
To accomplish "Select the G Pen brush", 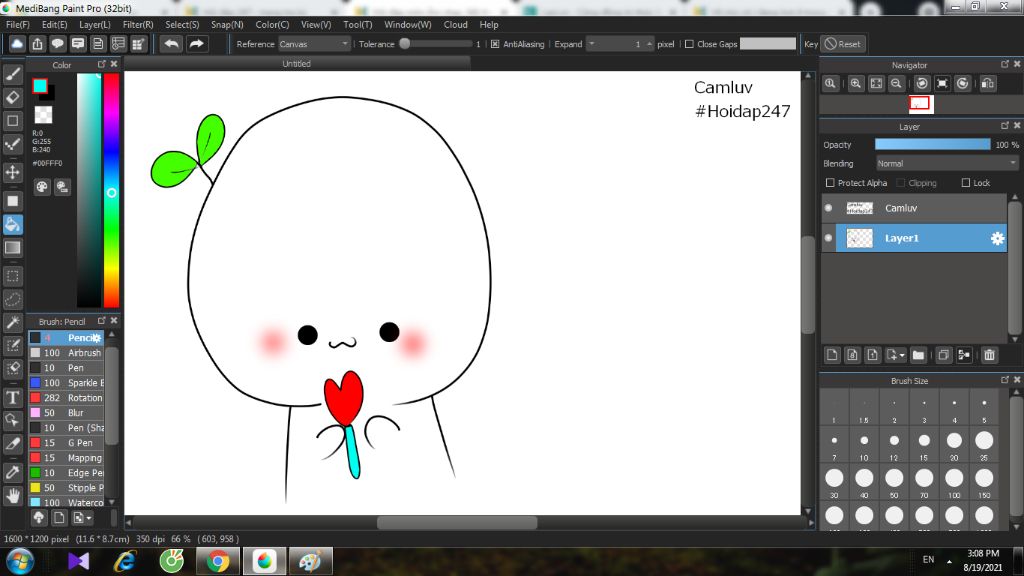I will click(x=66, y=443).
